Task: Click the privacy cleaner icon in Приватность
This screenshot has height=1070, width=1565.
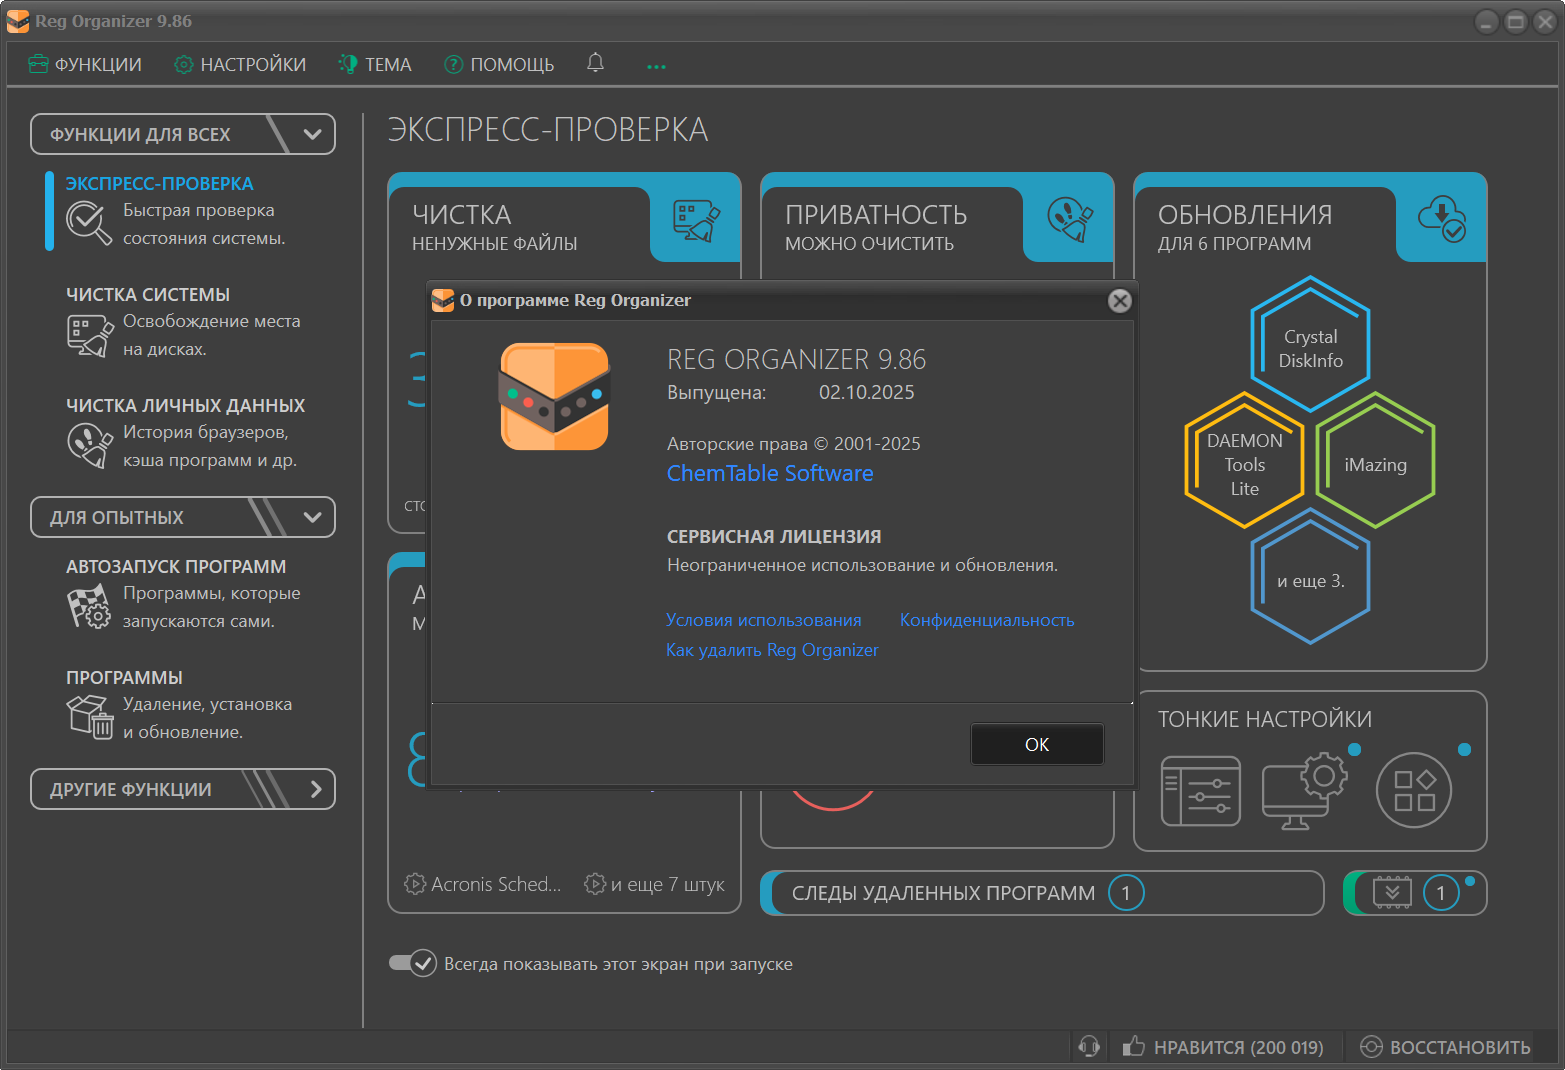Action: click(x=1069, y=218)
